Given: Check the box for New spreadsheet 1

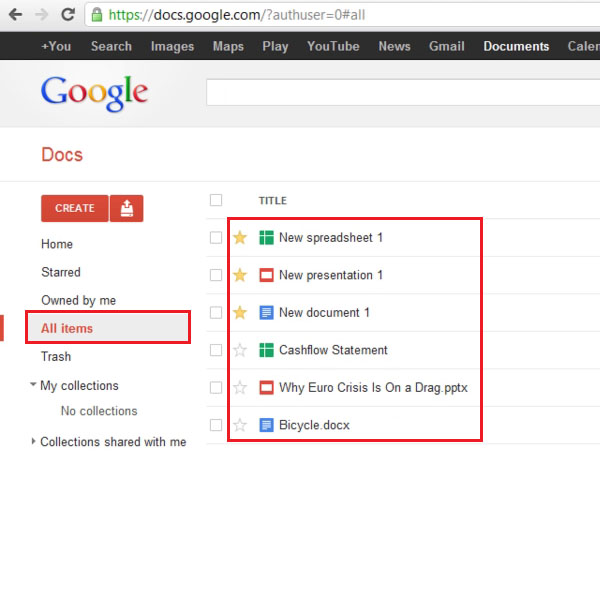Looking at the screenshot, I should tap(216, 238).
